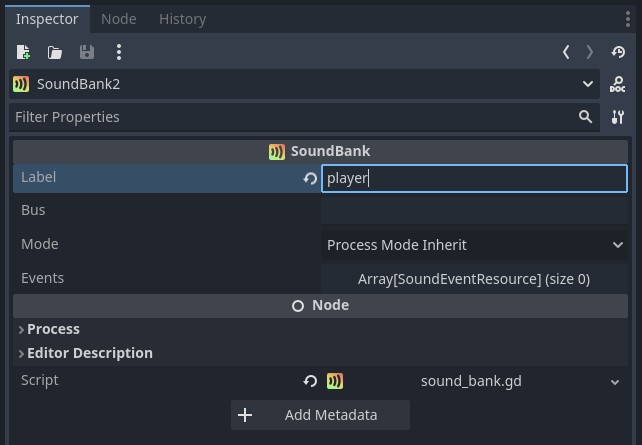Switch to the History tab
The width and height of the screenshot is (642, 445).
click(182, 19)
